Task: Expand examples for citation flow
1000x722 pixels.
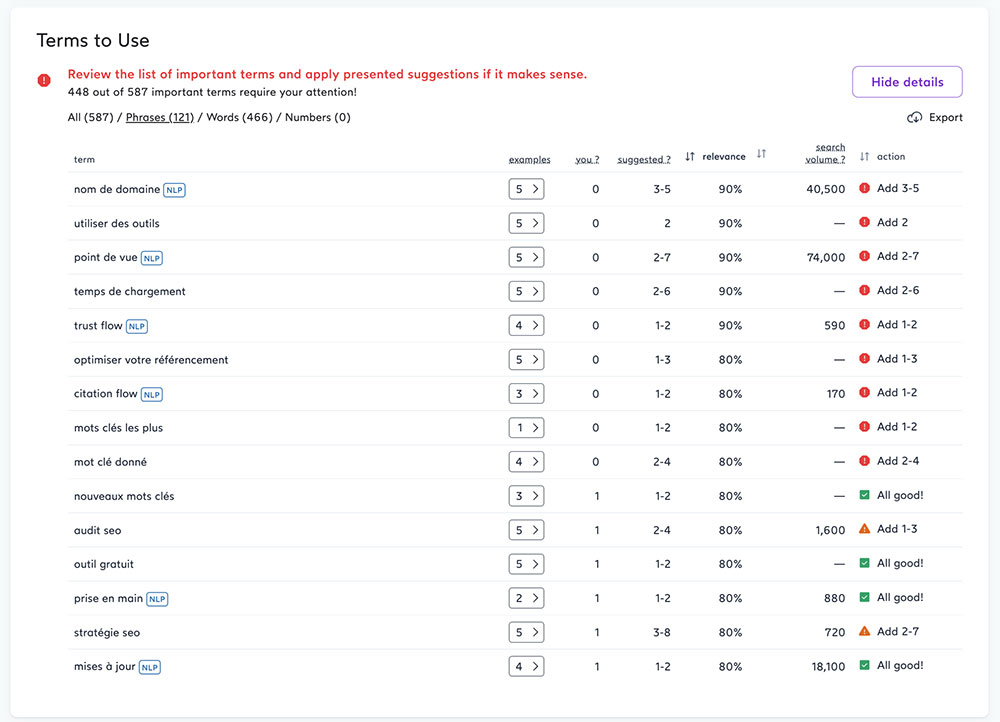Action: (526, 394)
